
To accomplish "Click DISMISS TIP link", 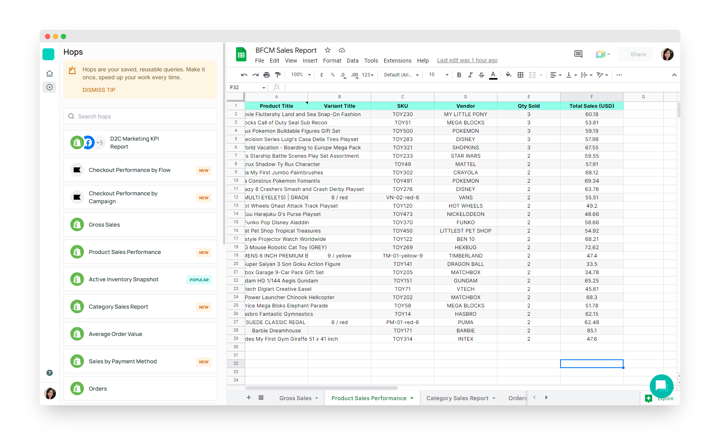I will pos(99,90).
